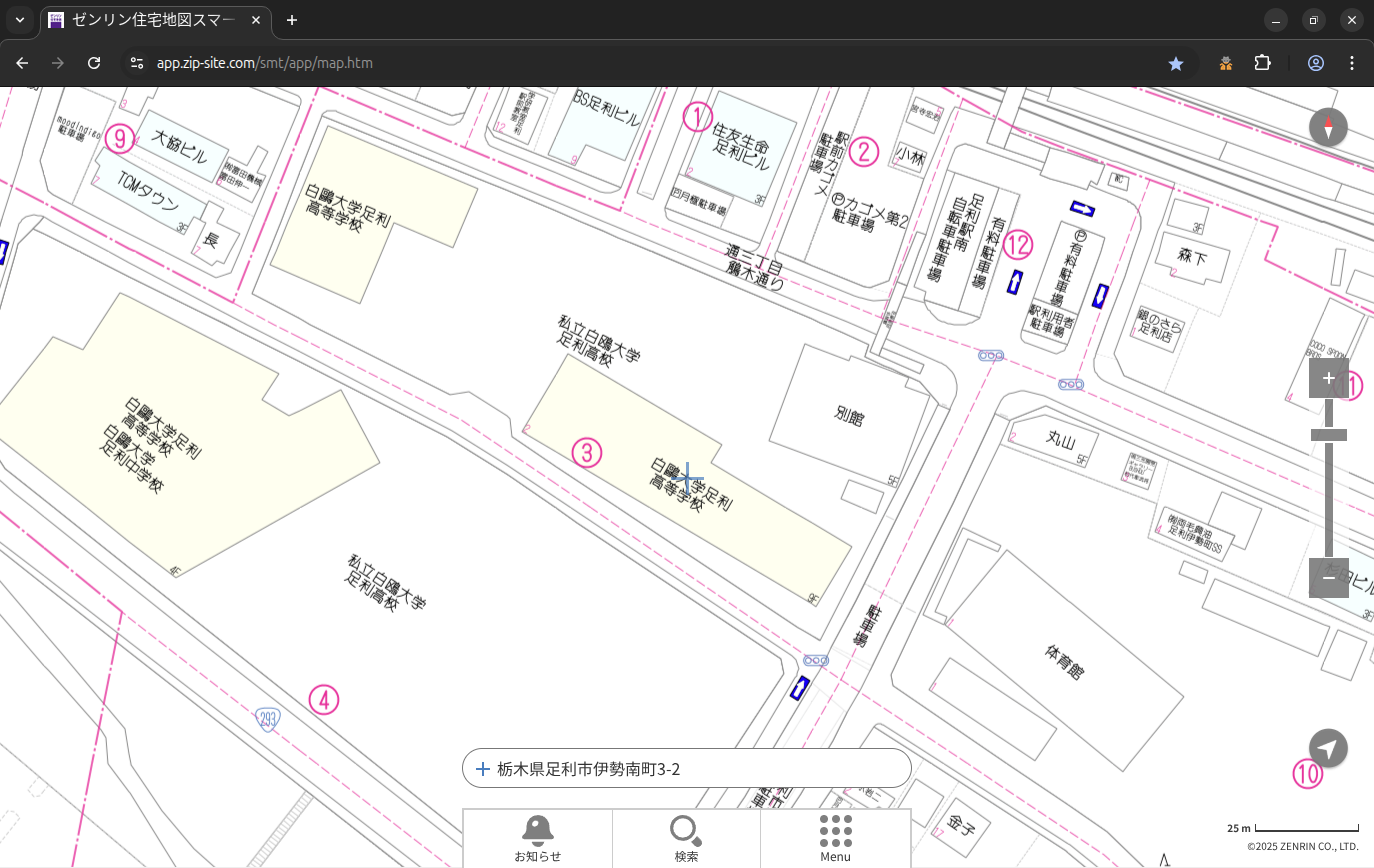Image resolution: width=1374 pixels, height=868 pixels.
Task: Zoom out with the minus button
Action: [1328, 578]
